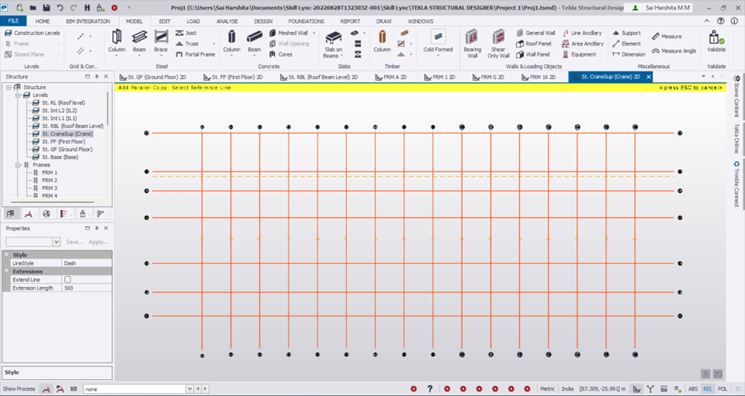The image size is (745, 396).
Task: Open the LineStyle Dash dropdown
Action: [x=87, y=263]
